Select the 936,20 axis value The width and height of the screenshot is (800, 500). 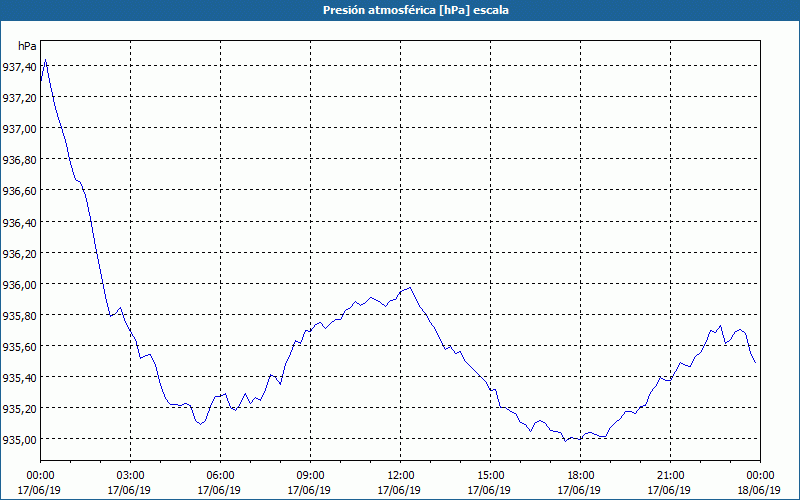[19, 254]
